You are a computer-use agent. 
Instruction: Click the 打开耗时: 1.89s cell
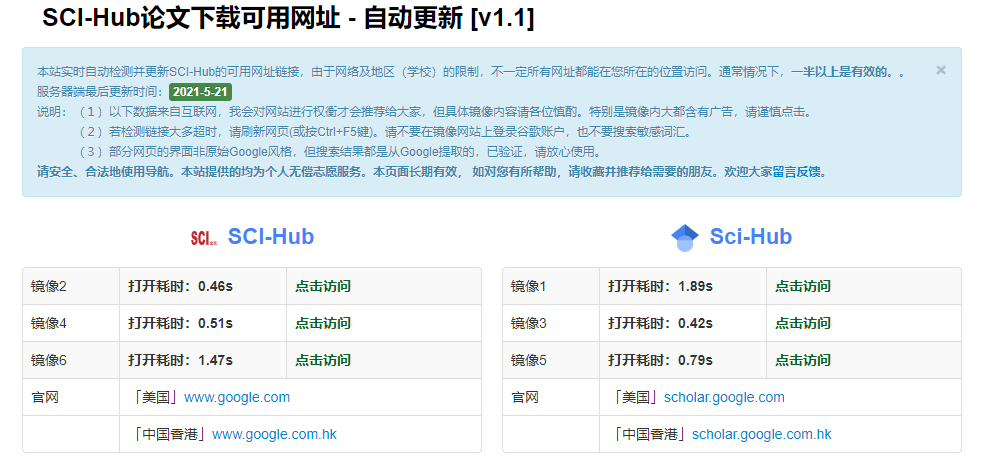pyautogui.click(x=683, y=286)
